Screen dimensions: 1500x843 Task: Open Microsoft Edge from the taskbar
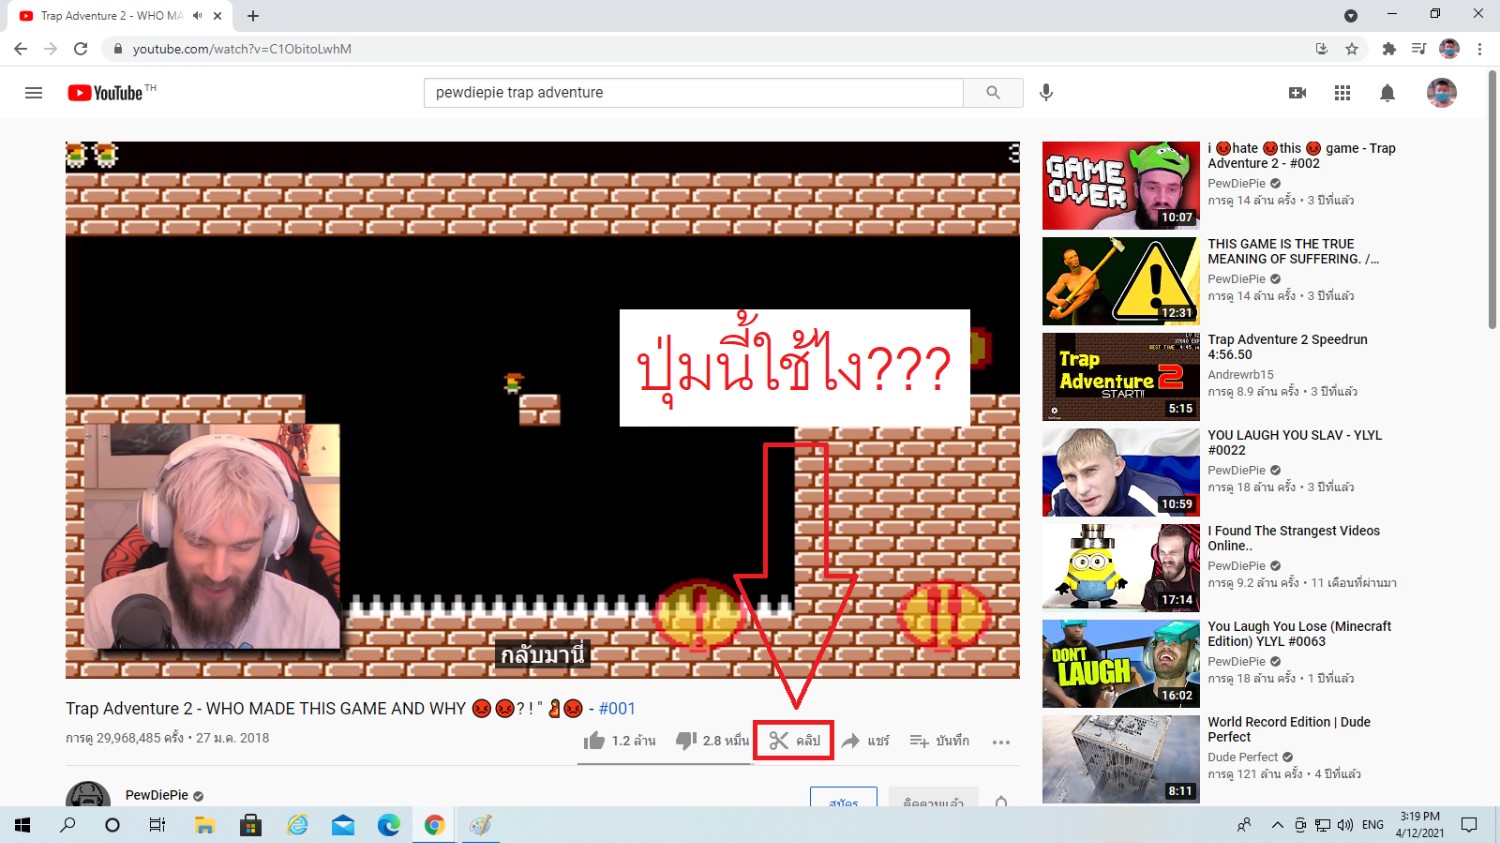click(389, 825)
